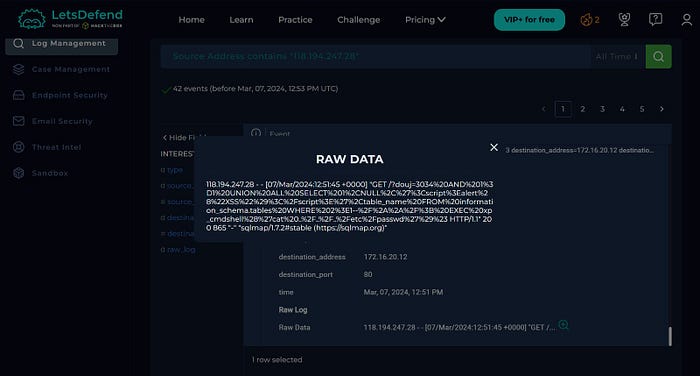
Task: Open the achievements badge icon
Action: coord(624,19)
